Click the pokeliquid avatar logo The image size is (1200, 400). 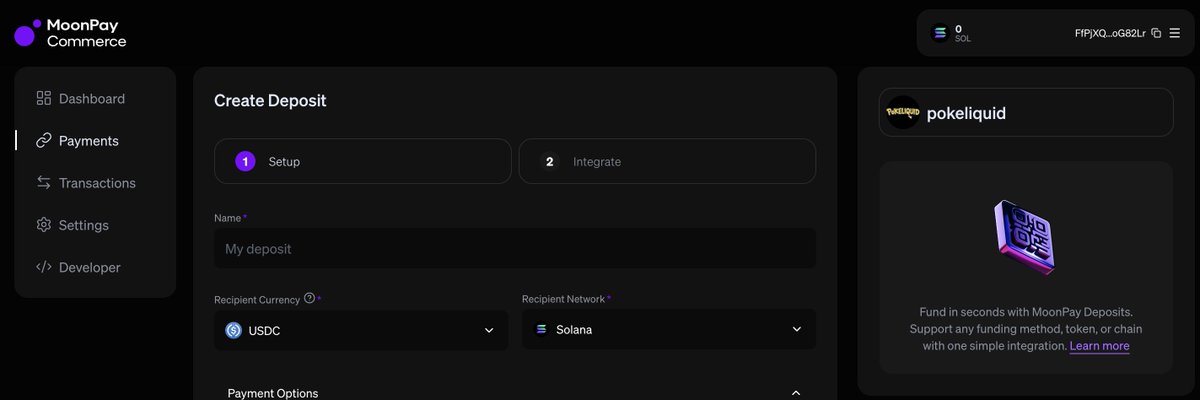coord(903,113)
